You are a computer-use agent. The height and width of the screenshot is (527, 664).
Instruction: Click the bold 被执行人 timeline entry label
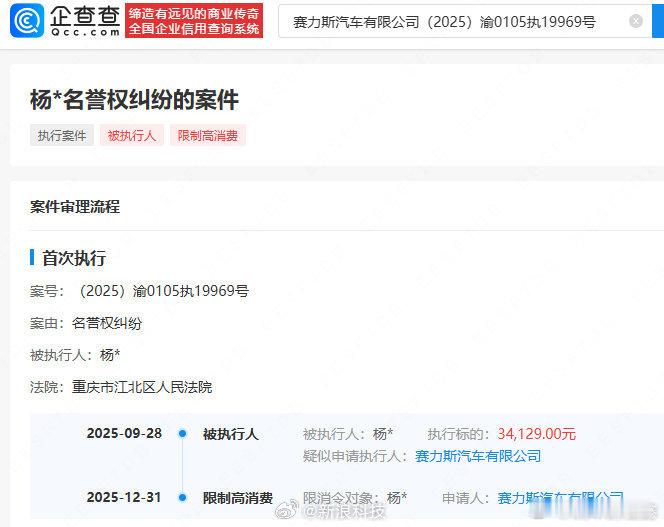pyautogui.click(x=230, y=434)
